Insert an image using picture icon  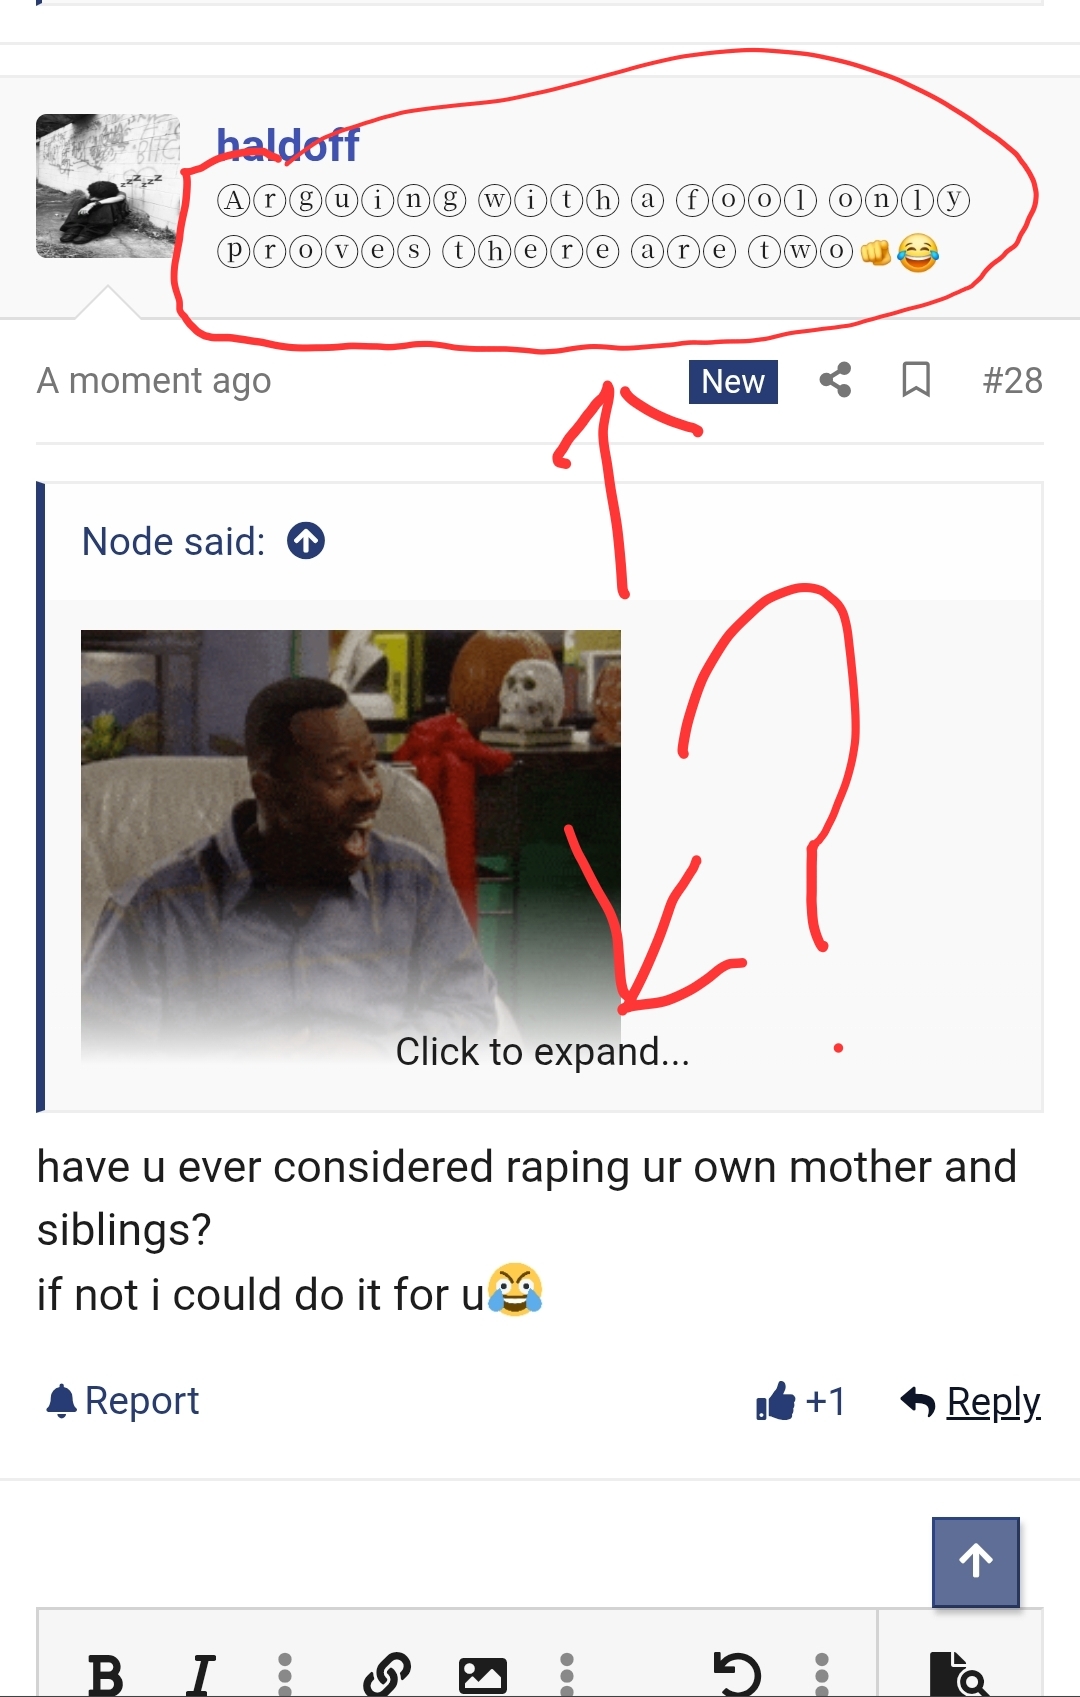point(483,1675)
